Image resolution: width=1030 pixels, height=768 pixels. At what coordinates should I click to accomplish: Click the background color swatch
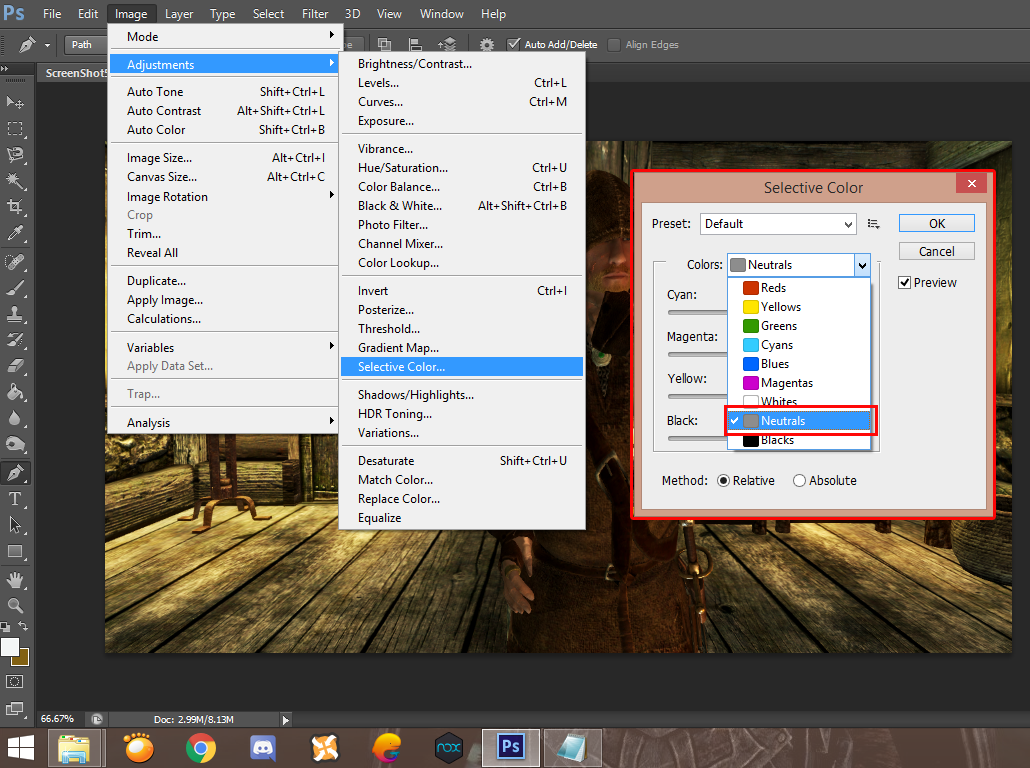click(22, 659)
